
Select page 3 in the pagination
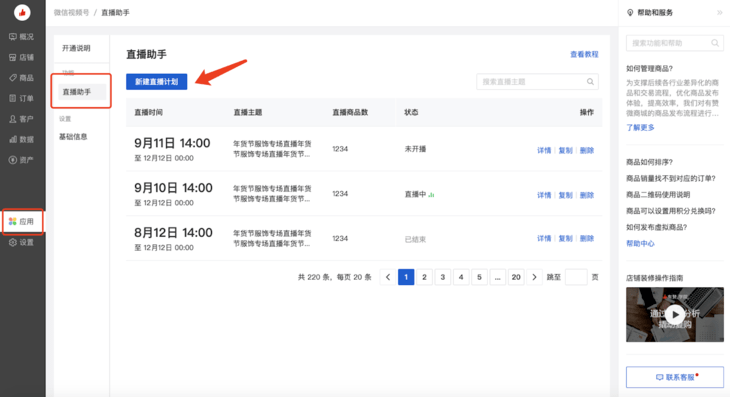click(442, 277)
